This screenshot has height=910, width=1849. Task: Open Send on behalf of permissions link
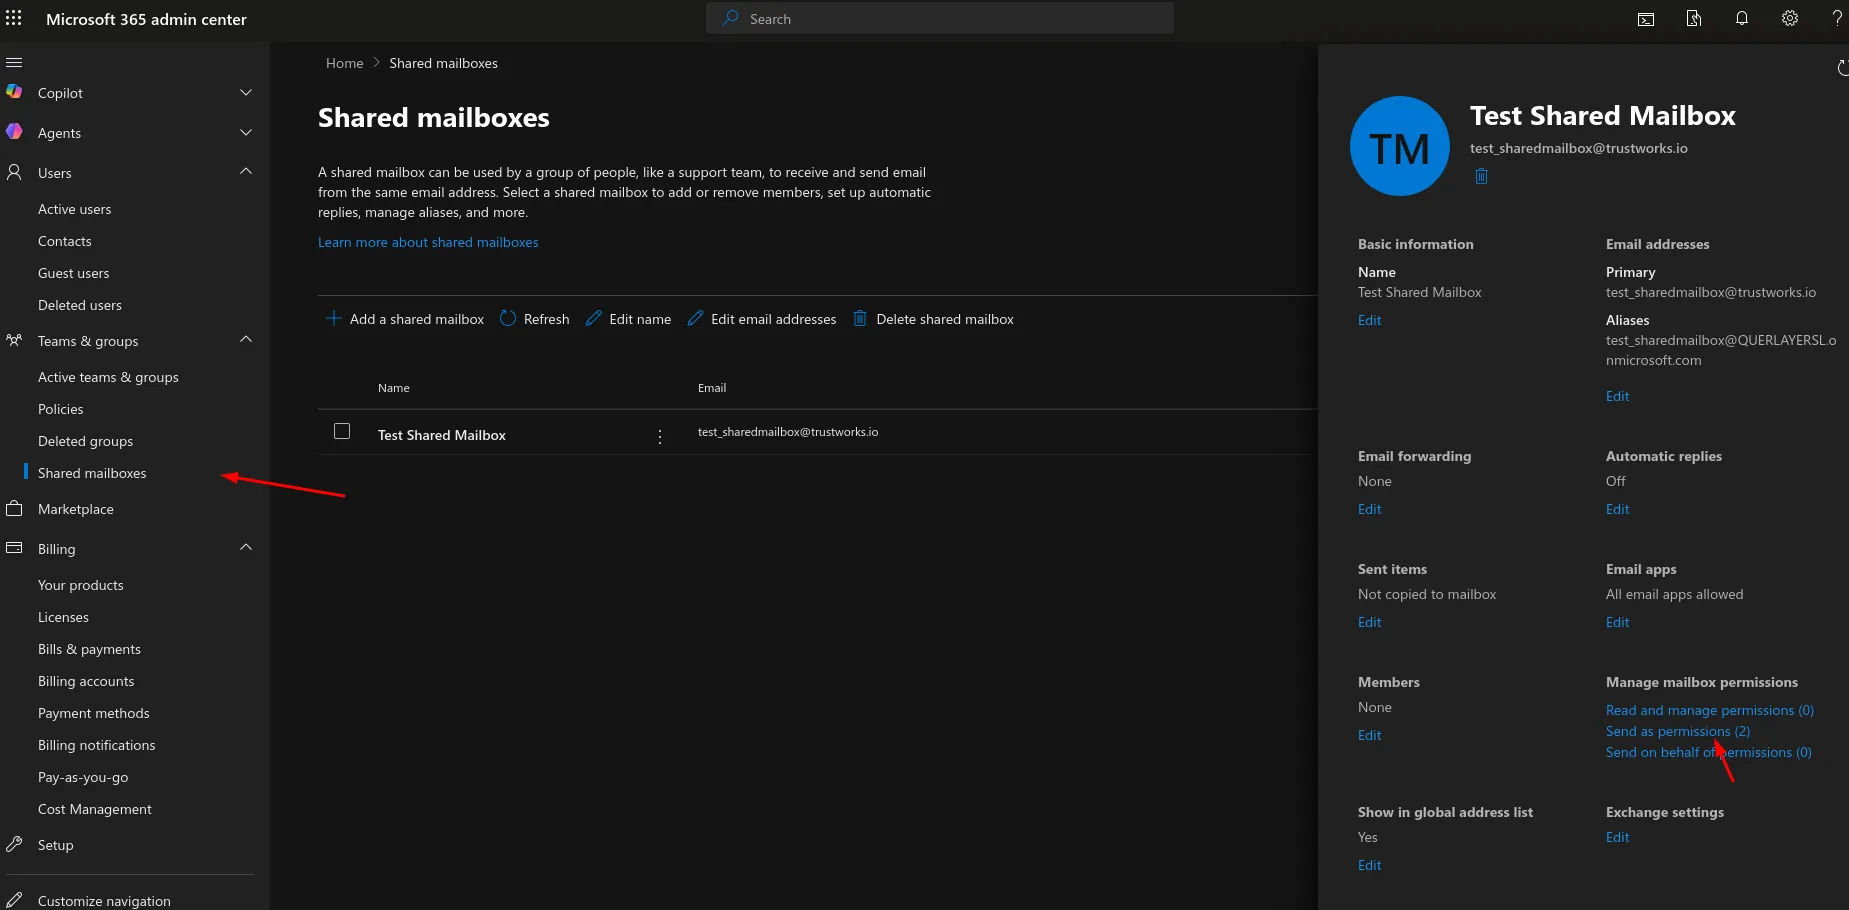coord(1709,752)
